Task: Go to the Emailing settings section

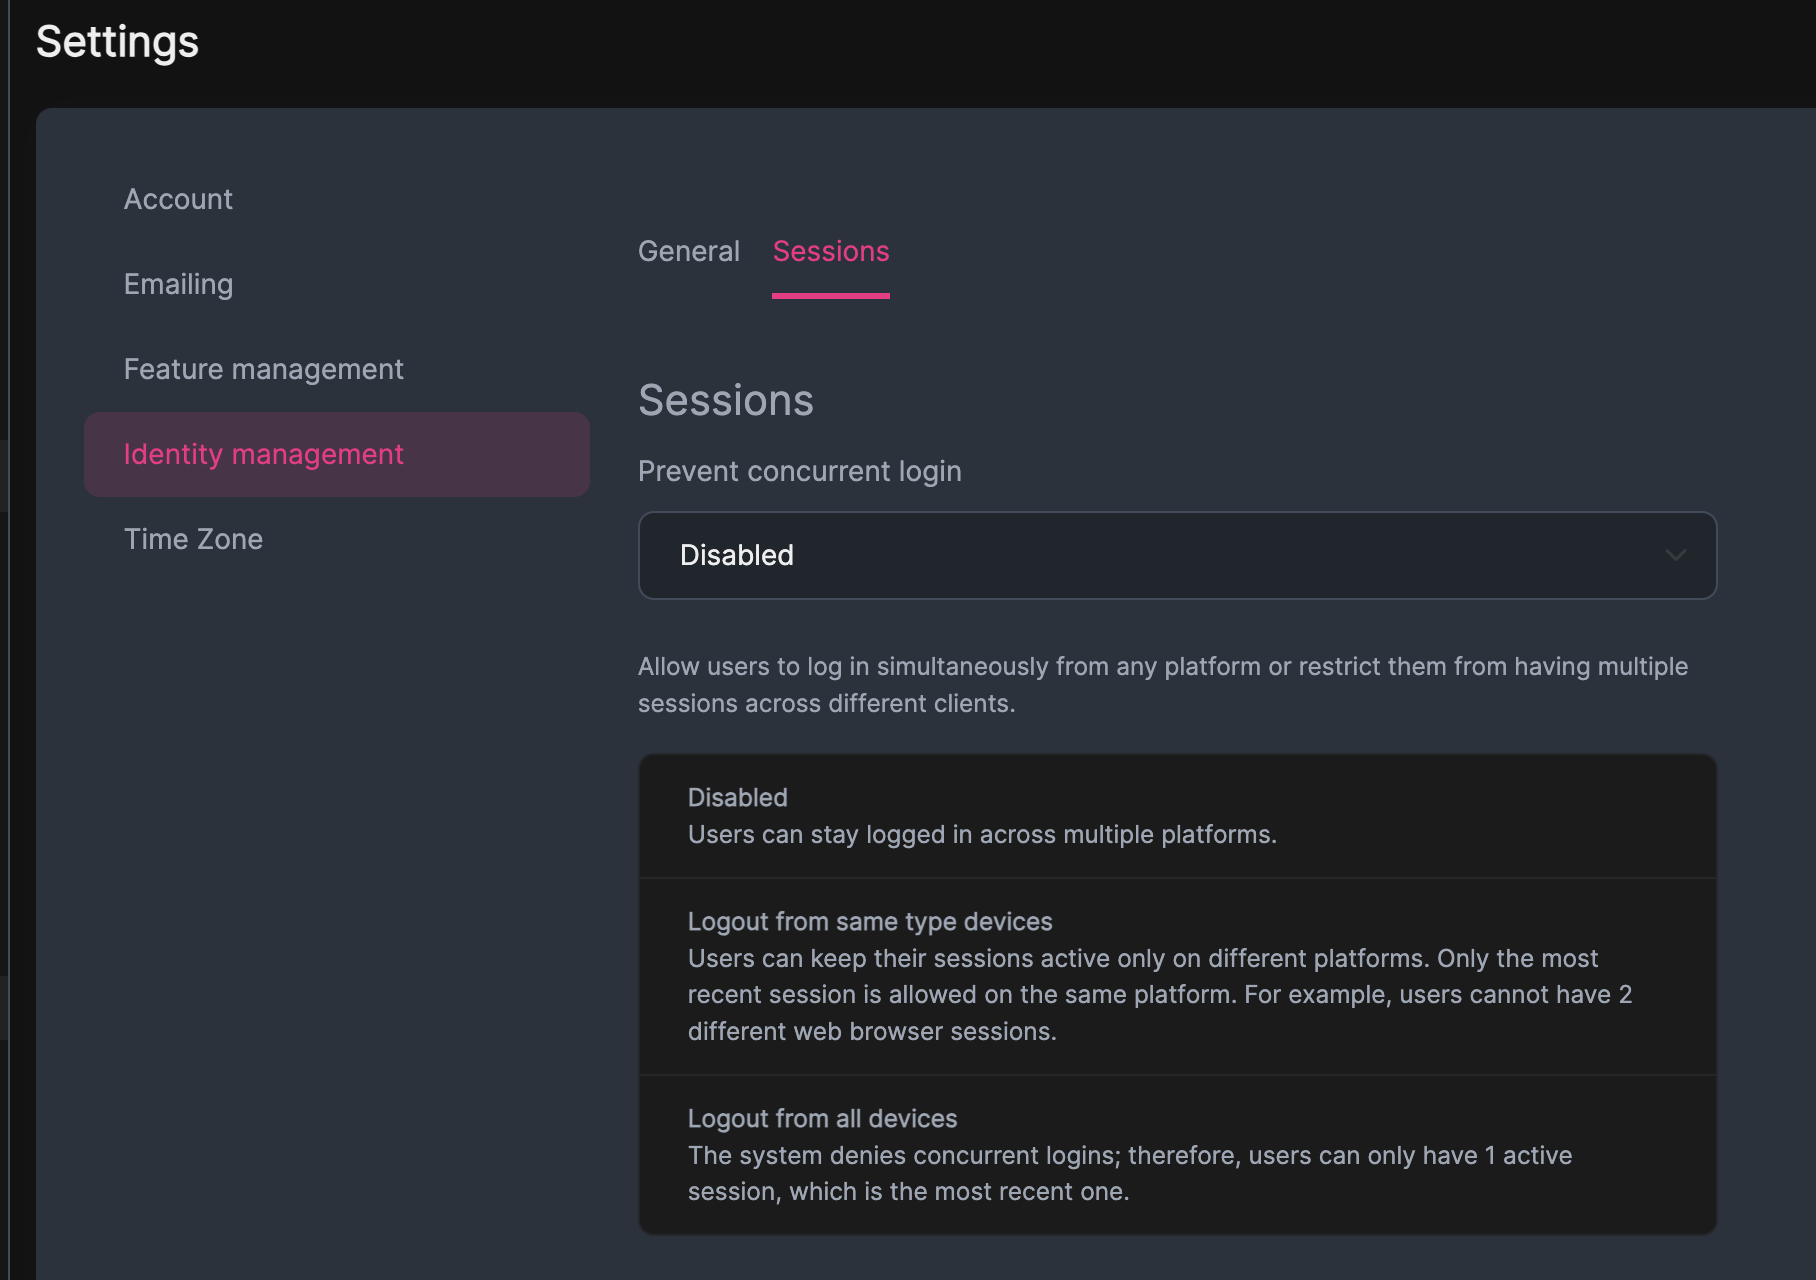Action: pos(178,284)
